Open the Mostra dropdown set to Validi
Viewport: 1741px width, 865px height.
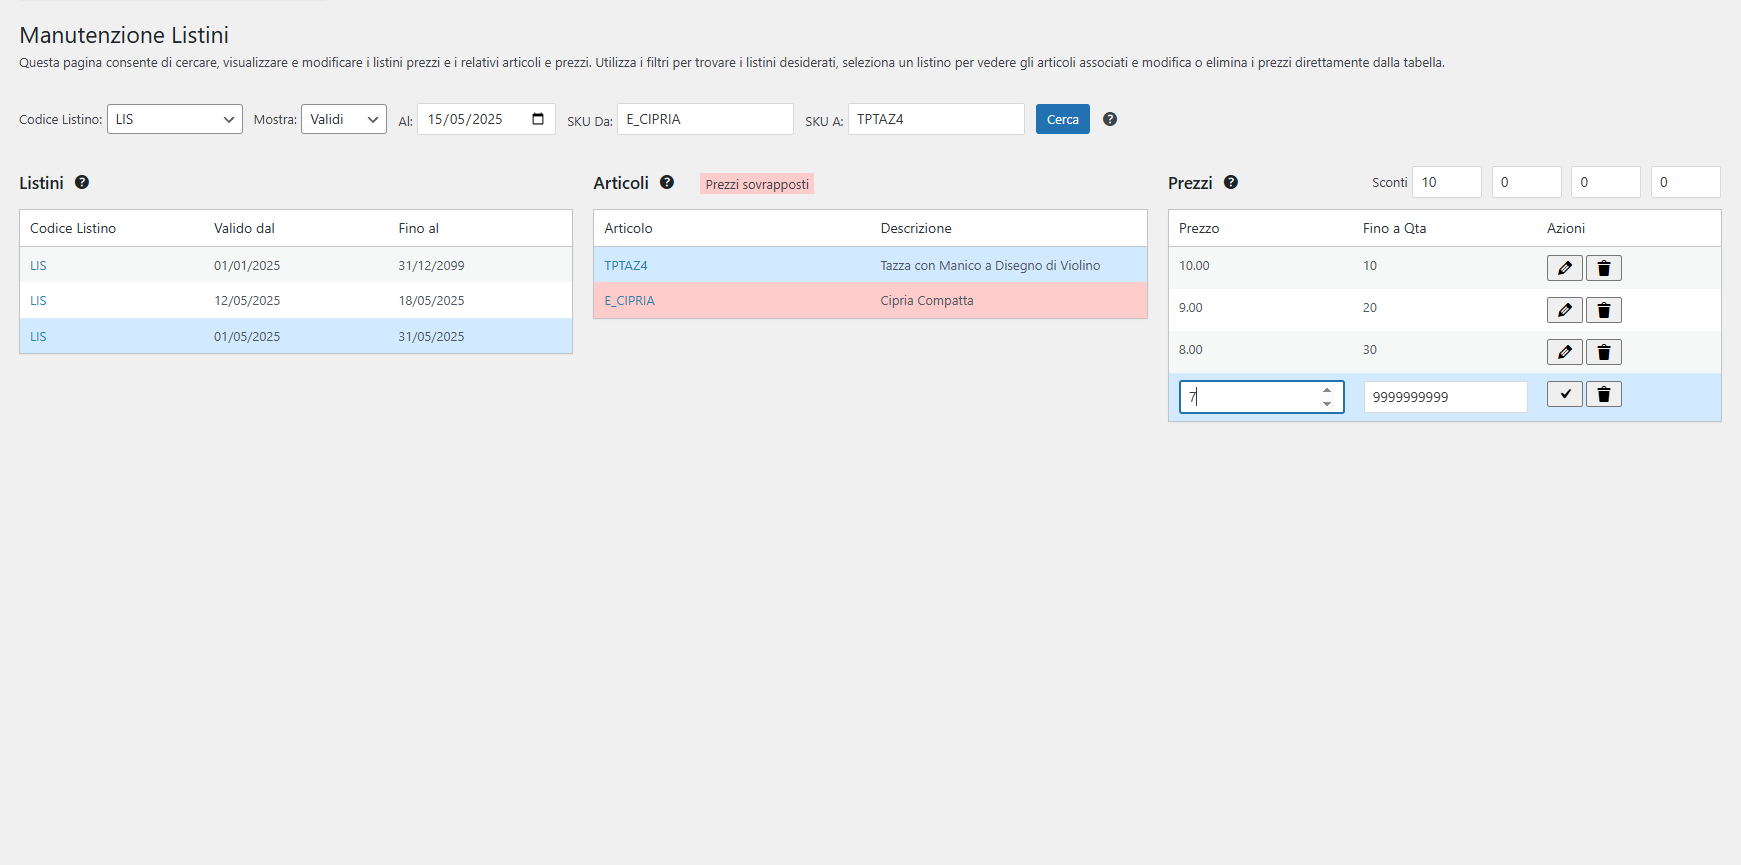click(x=344, y=119)
